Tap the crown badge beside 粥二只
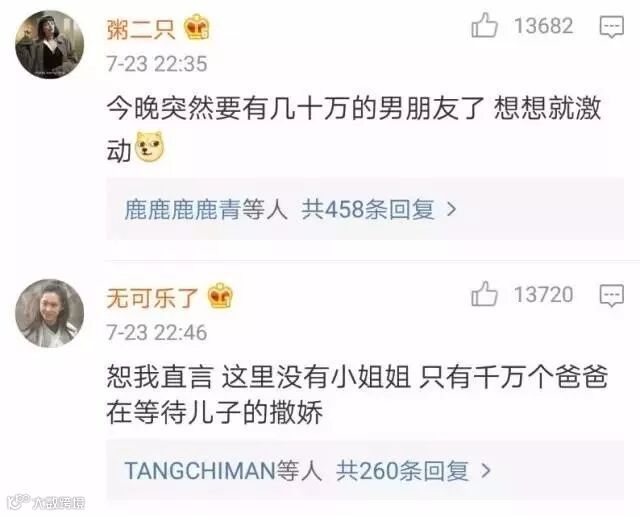 (197, 27)
